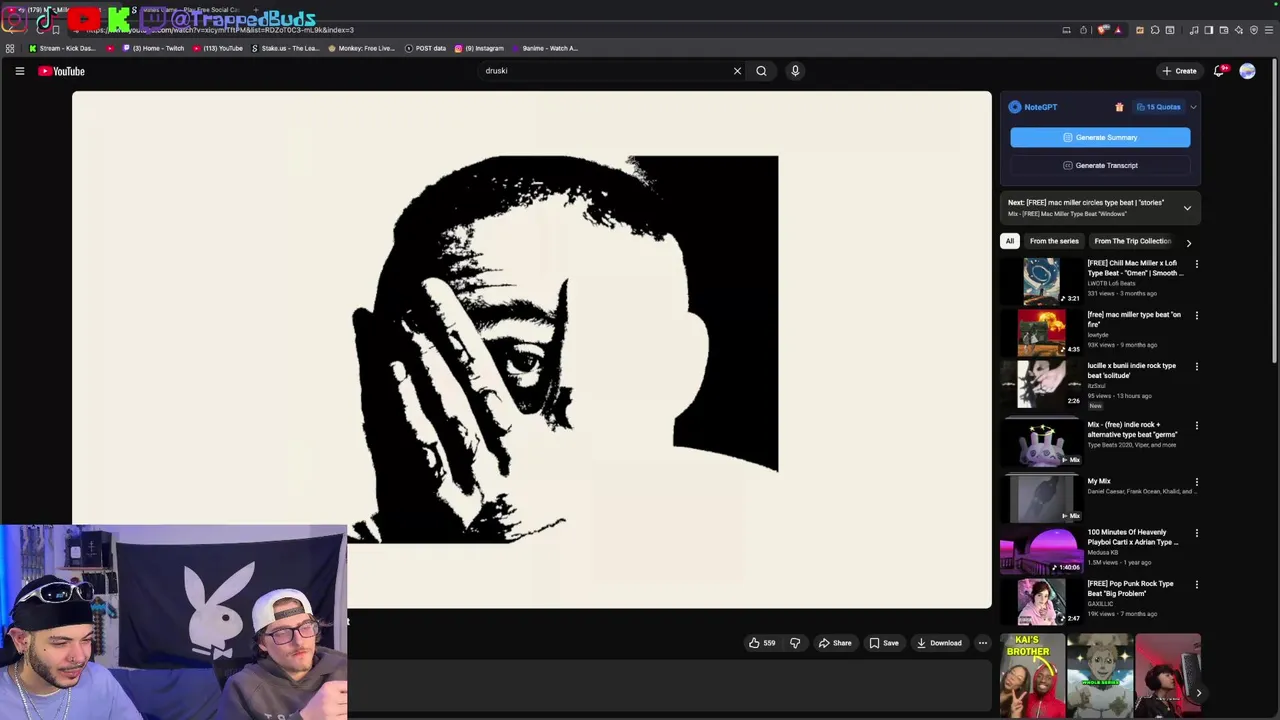1280x720 pixels.
Task: Expand the NoteGPT panel chevron
Action: click(1193, 107)
